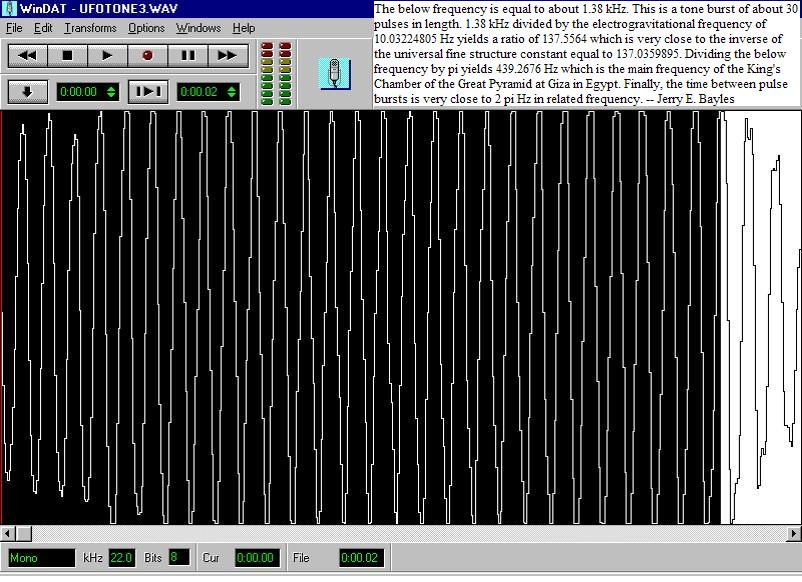
Task: Adjust the 0:00.00 start time stepper
Action: click(111, 92)
